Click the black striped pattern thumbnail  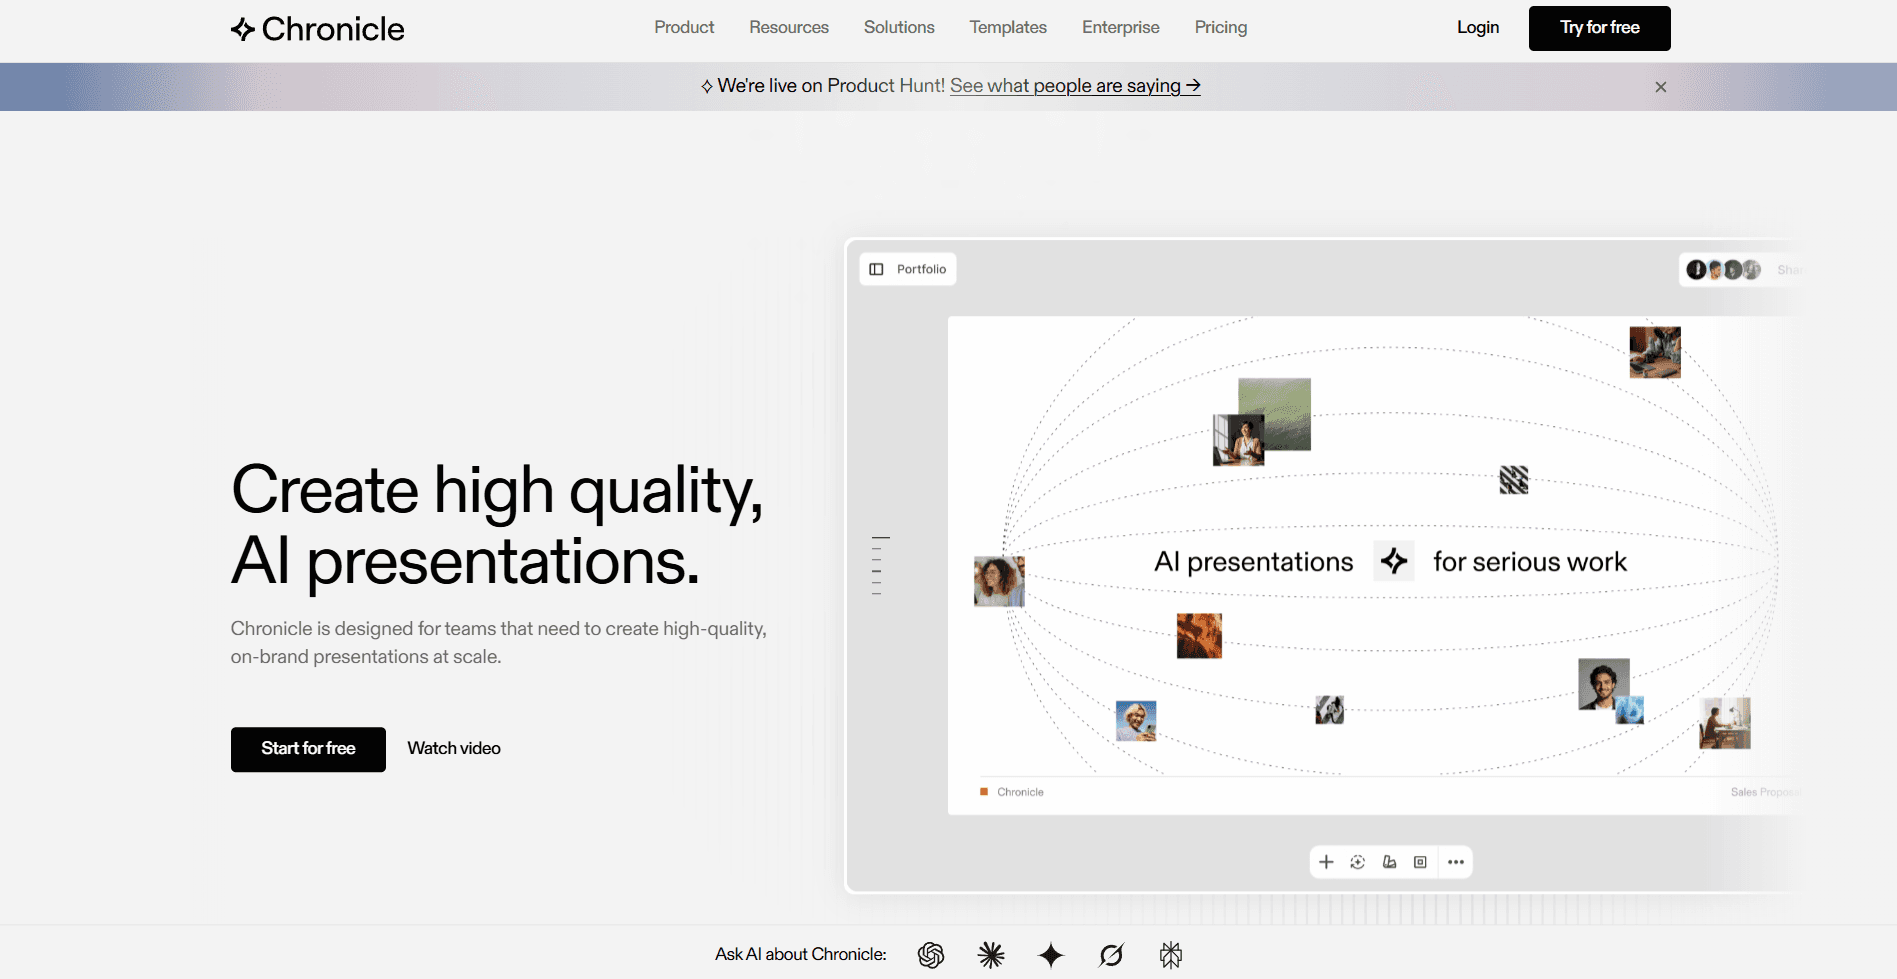pyautogui.click(x=1514, y=480)
